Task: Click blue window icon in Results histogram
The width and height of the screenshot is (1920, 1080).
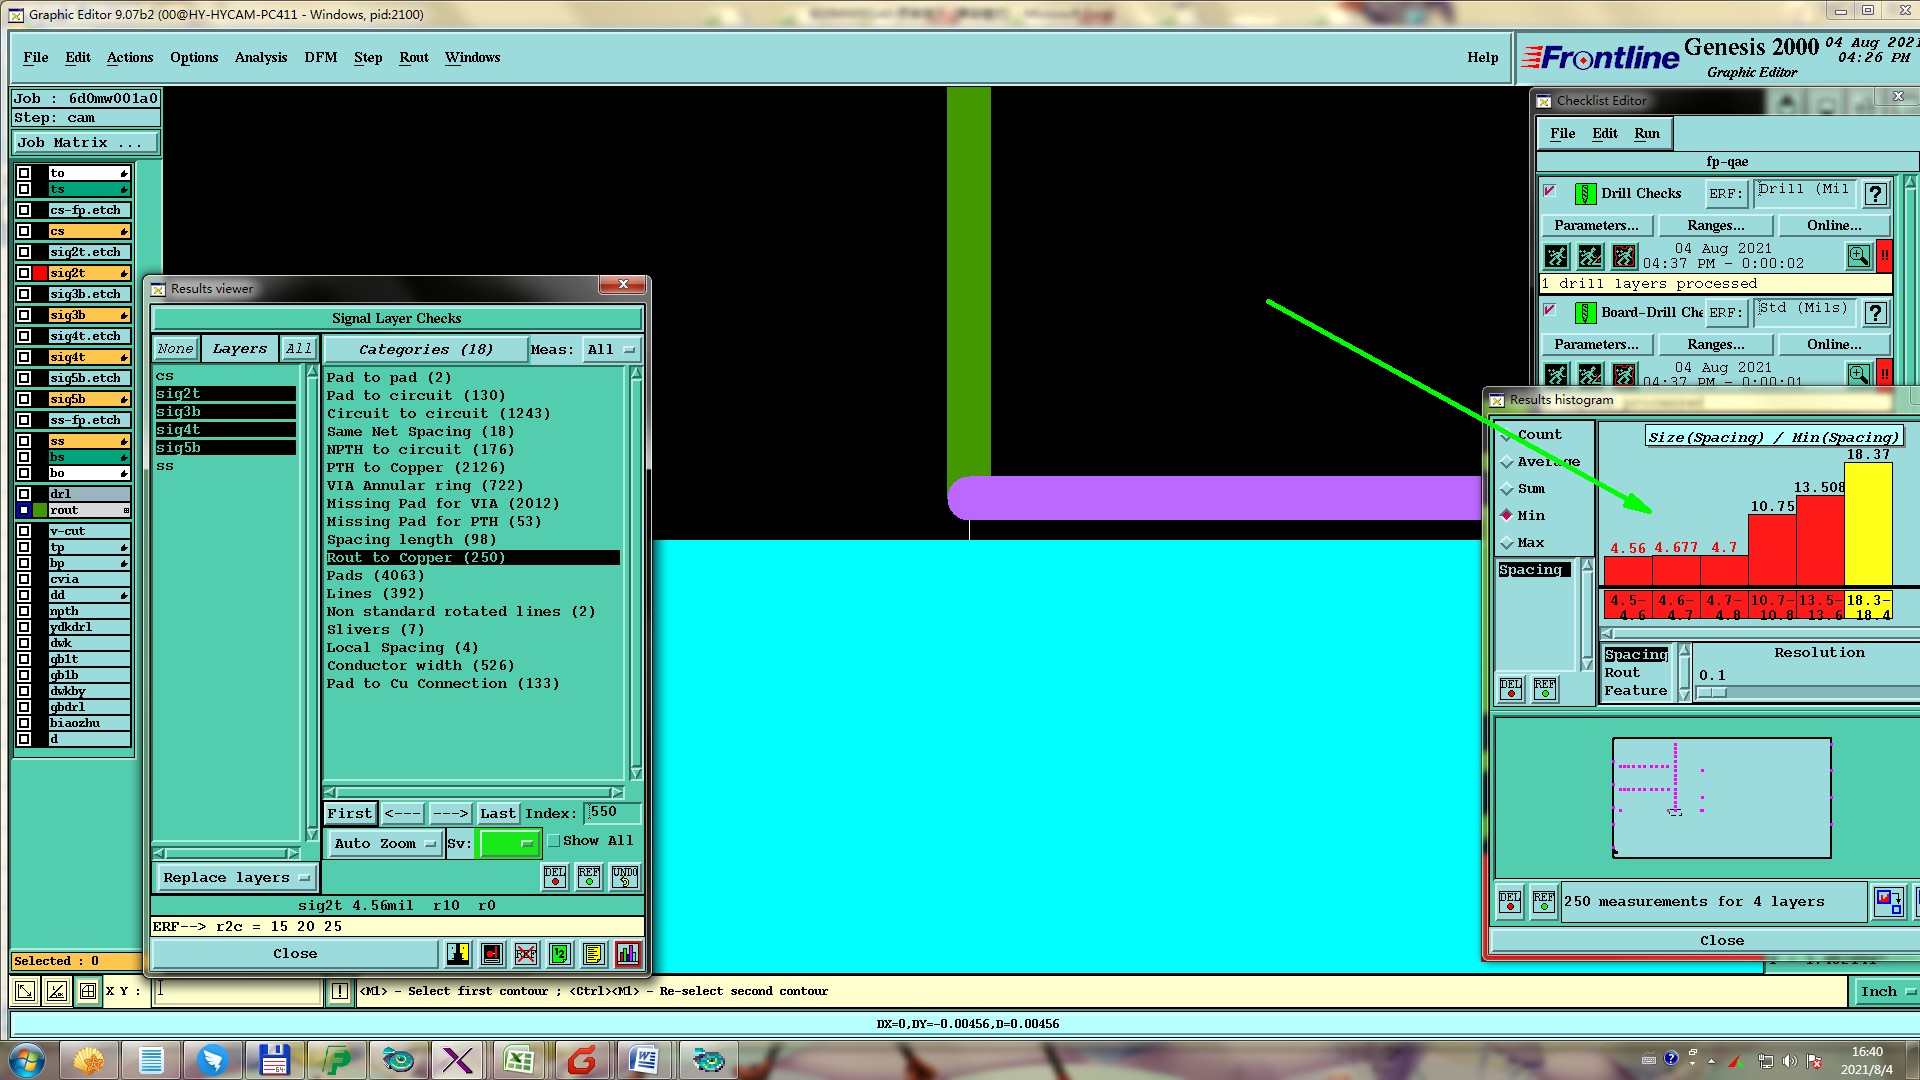Action: pyautogui.click(x=1889, y=902)
